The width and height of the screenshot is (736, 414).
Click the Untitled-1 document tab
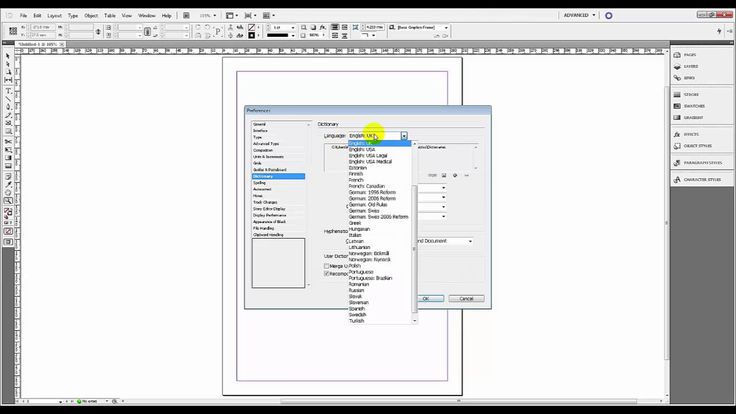[40, 44]
